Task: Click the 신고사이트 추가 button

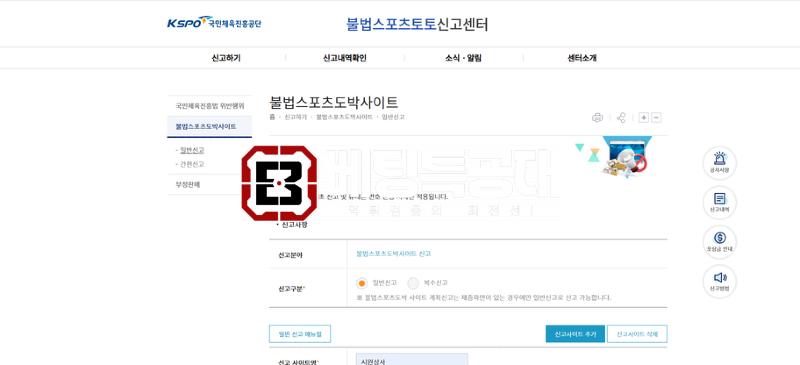Action: coord(575,334)
